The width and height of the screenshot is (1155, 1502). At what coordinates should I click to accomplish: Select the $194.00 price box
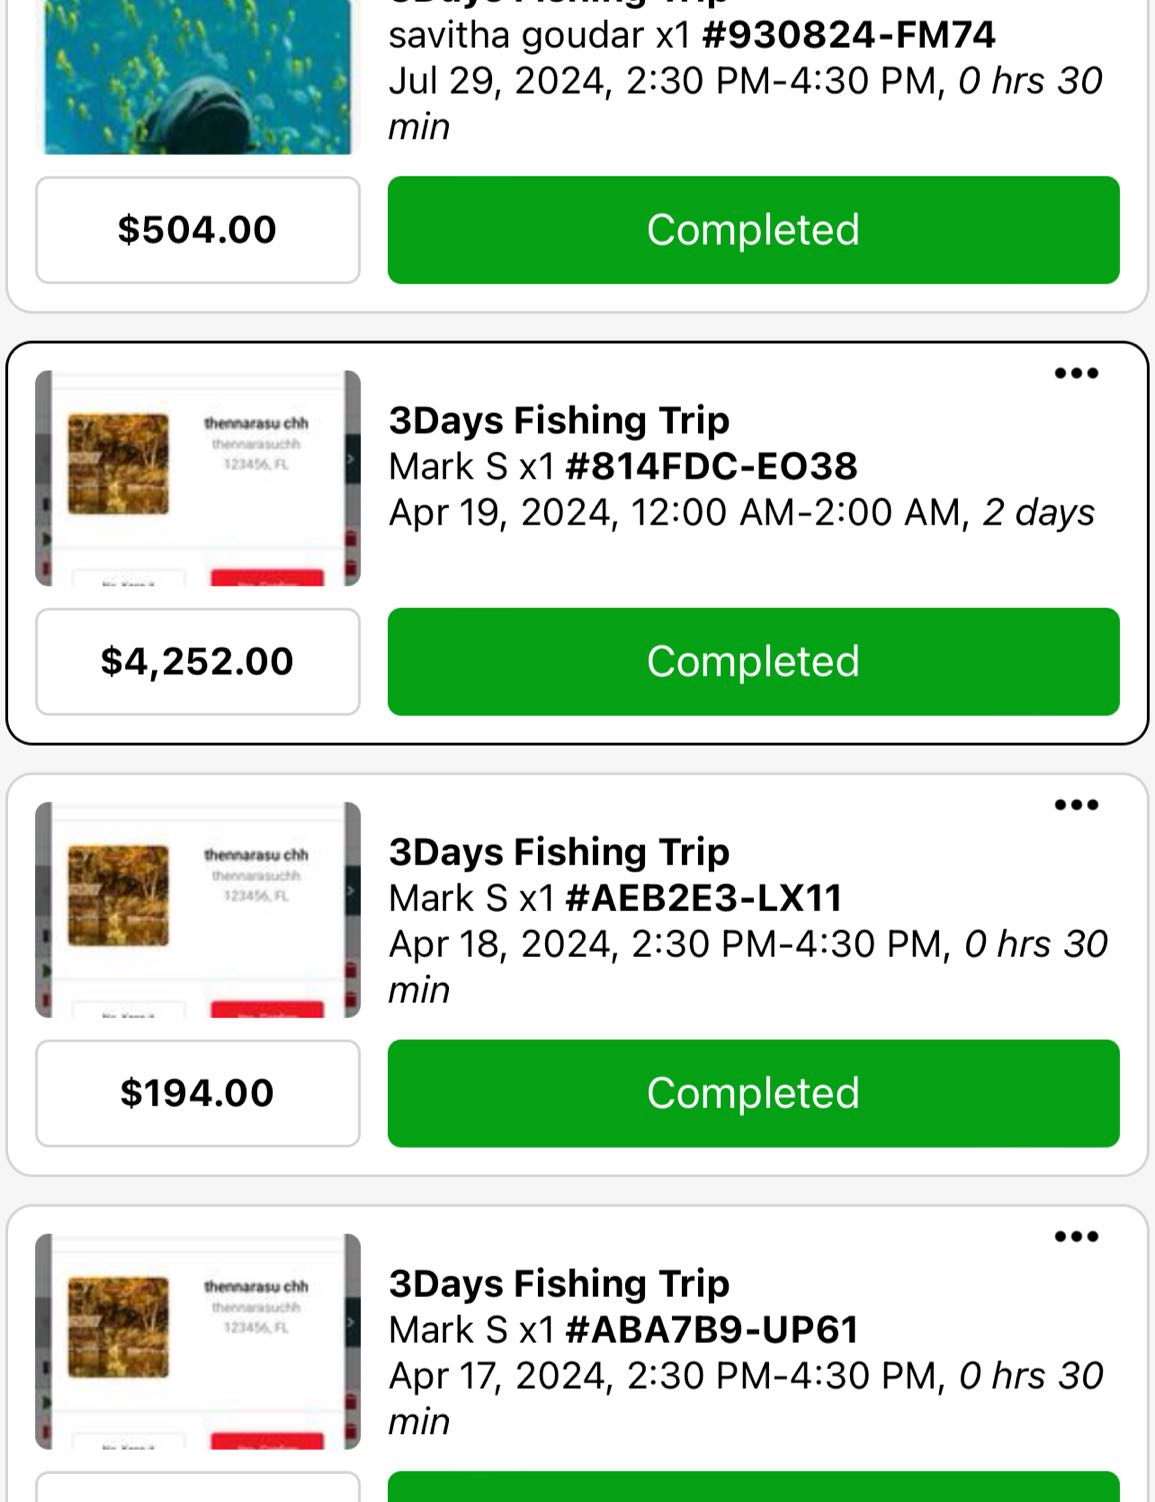coord(198,1093)
